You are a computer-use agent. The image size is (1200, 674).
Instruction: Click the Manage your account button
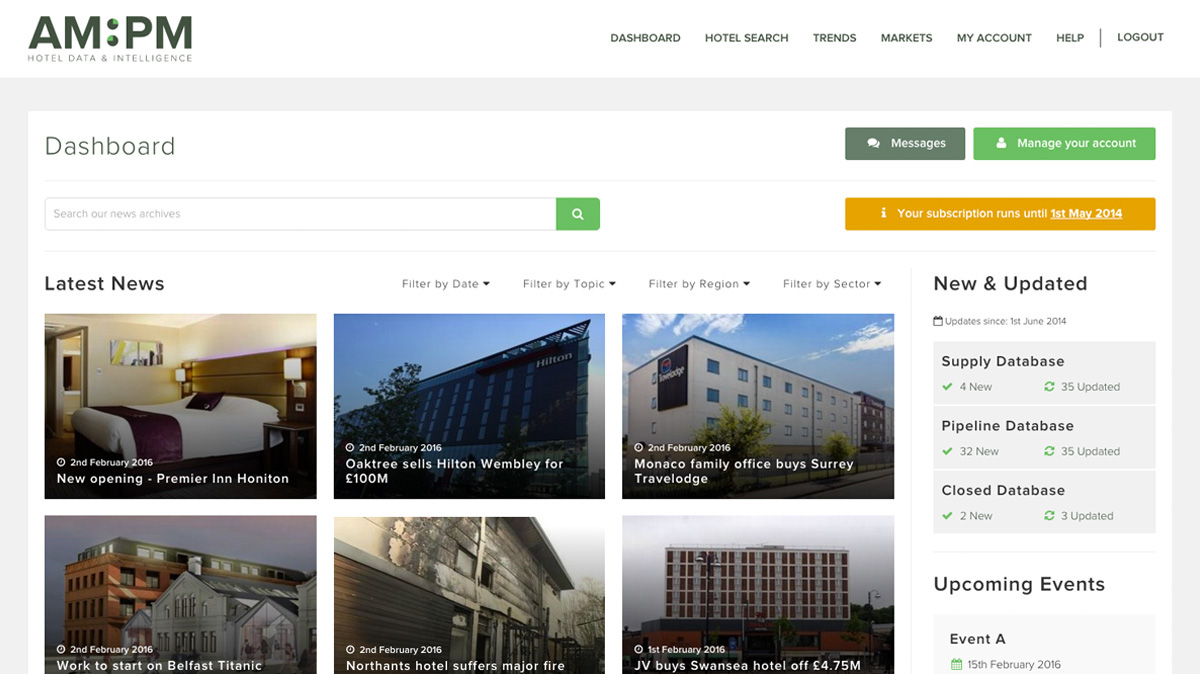point(1064,143)
